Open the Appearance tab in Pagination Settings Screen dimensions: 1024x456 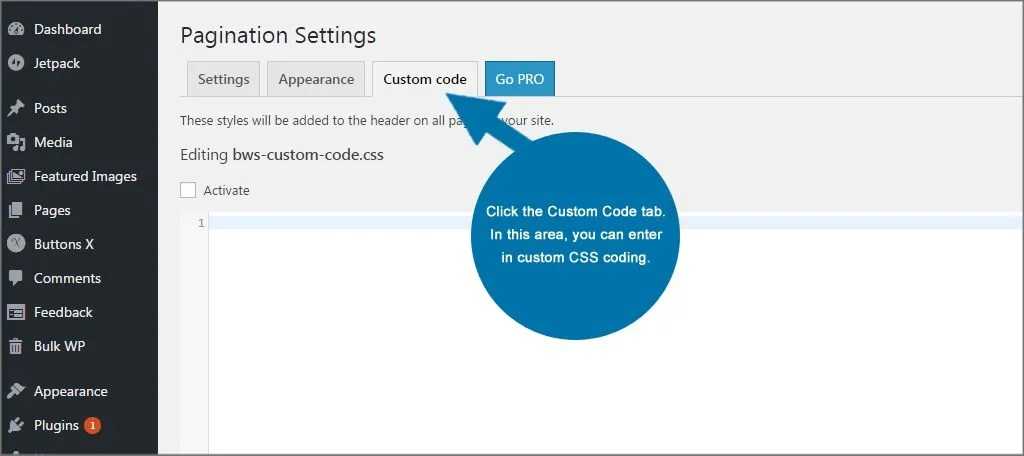click(316, 79)
